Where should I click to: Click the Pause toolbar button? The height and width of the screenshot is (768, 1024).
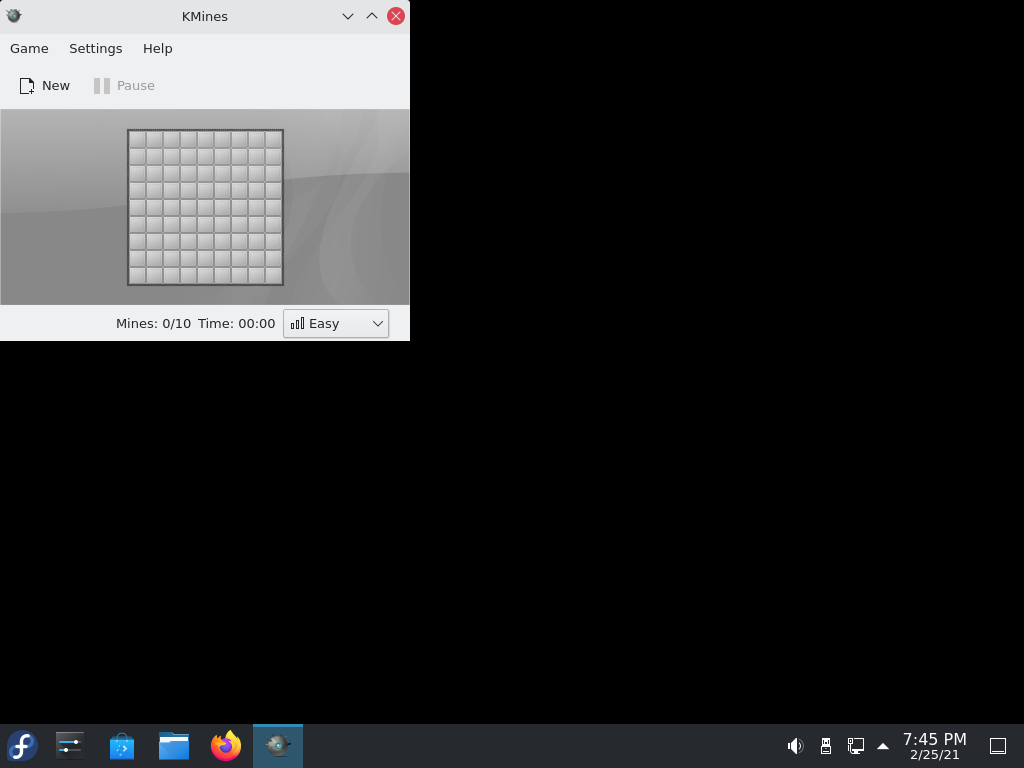tap(124, 86)
